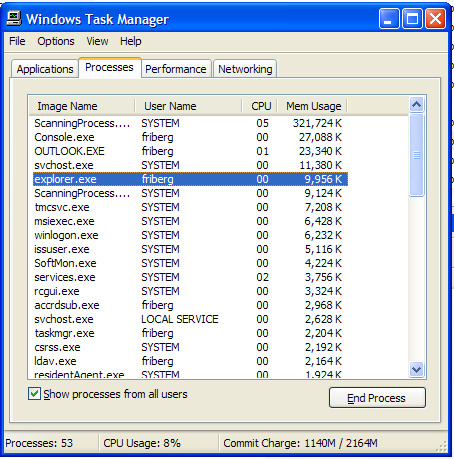The width and height of the screenshot is (454, 459).
Task: Select ScanningProcess row using 321,724 K
Action: (190, 123)
